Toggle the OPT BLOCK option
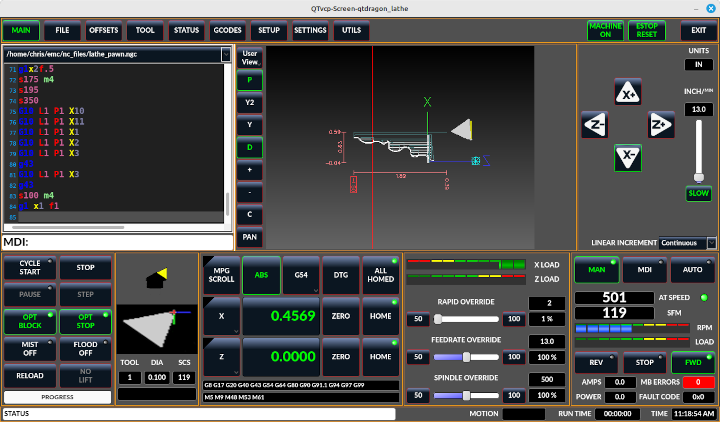 click(x=30, y=322)
